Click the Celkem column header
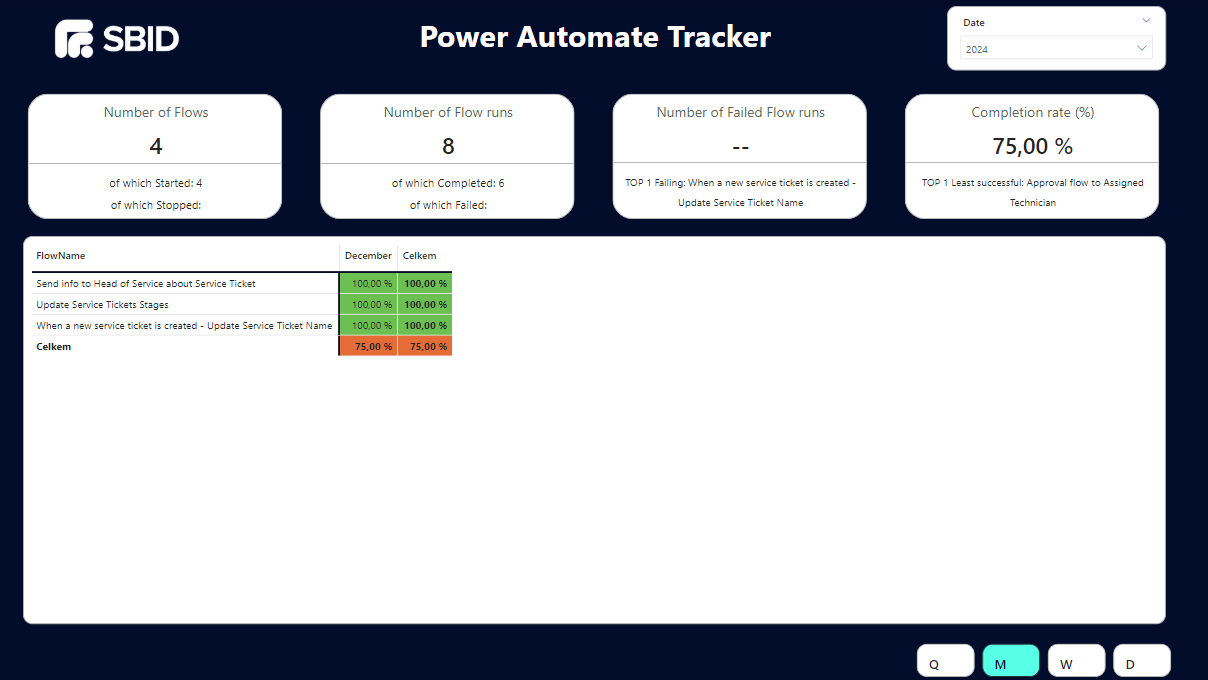 419,256
